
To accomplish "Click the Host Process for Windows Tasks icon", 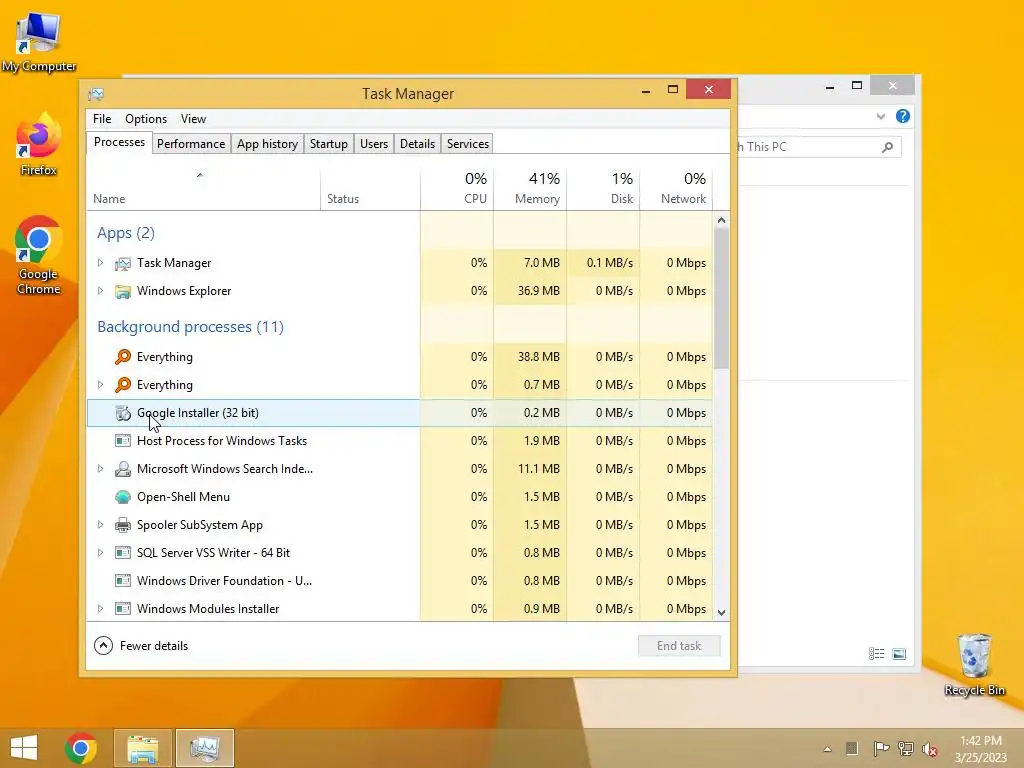I will 123,441.
